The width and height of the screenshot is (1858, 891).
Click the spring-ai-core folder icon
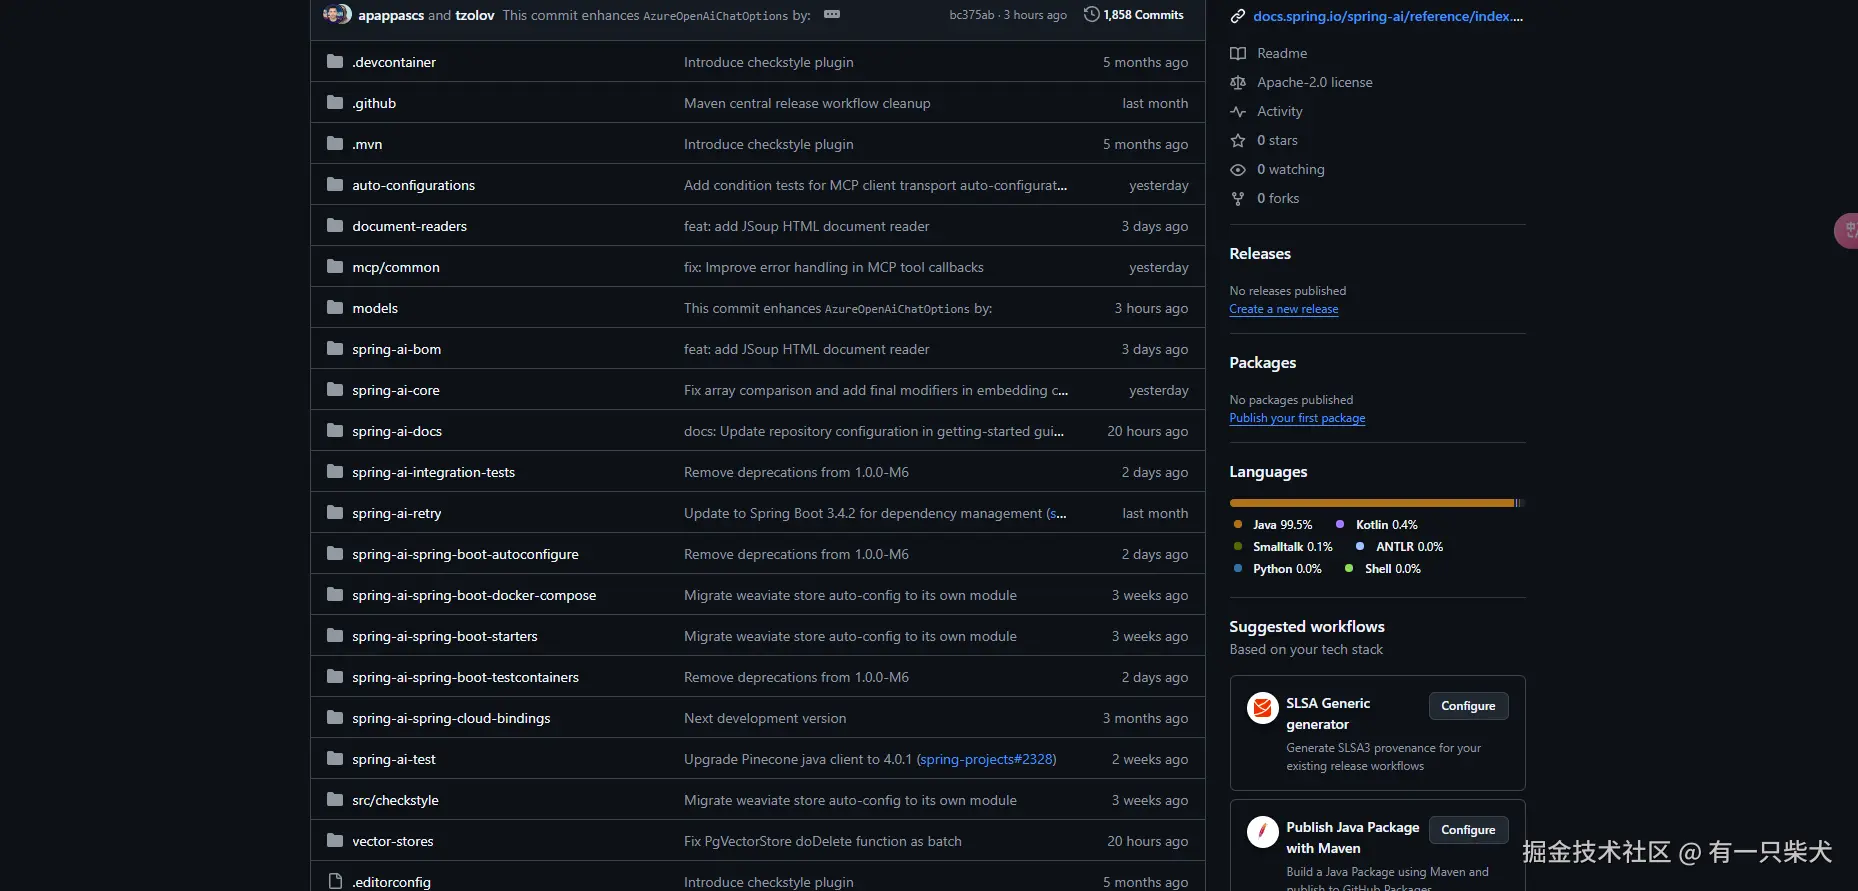335,390
